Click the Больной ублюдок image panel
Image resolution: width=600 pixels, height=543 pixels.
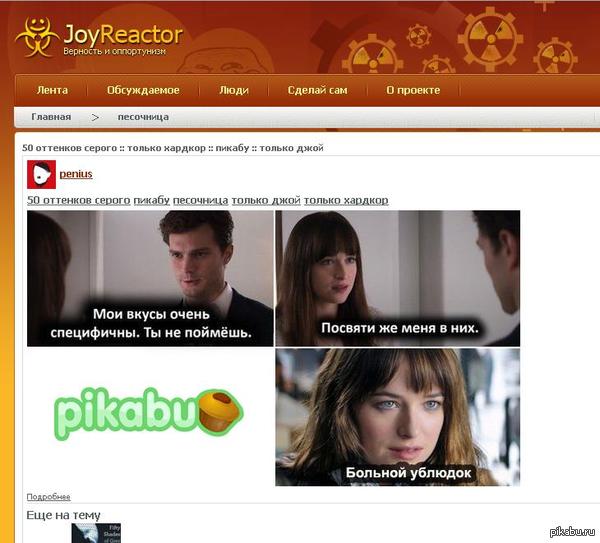398,417
